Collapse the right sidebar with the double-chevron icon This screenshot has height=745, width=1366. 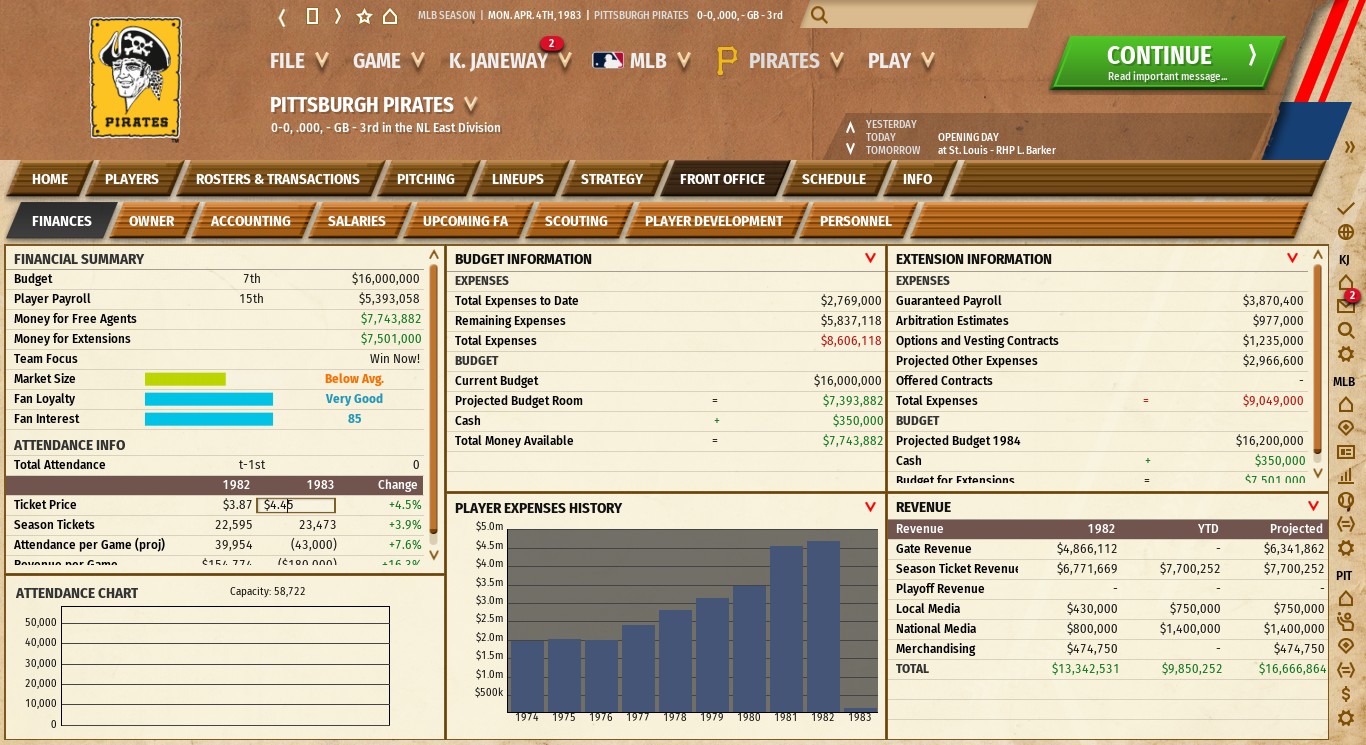(x=1349, y=147)
